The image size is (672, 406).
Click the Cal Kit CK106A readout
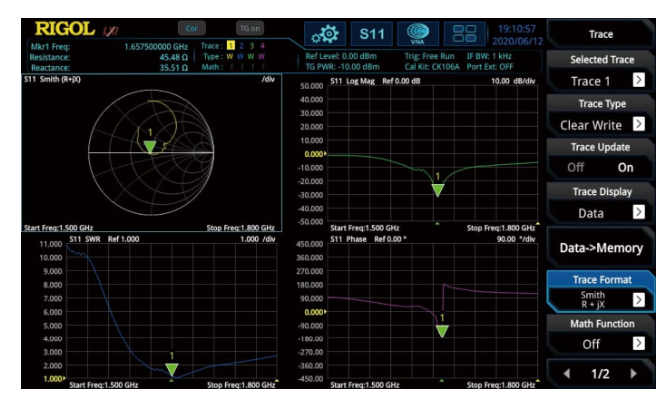click(432, 66)
